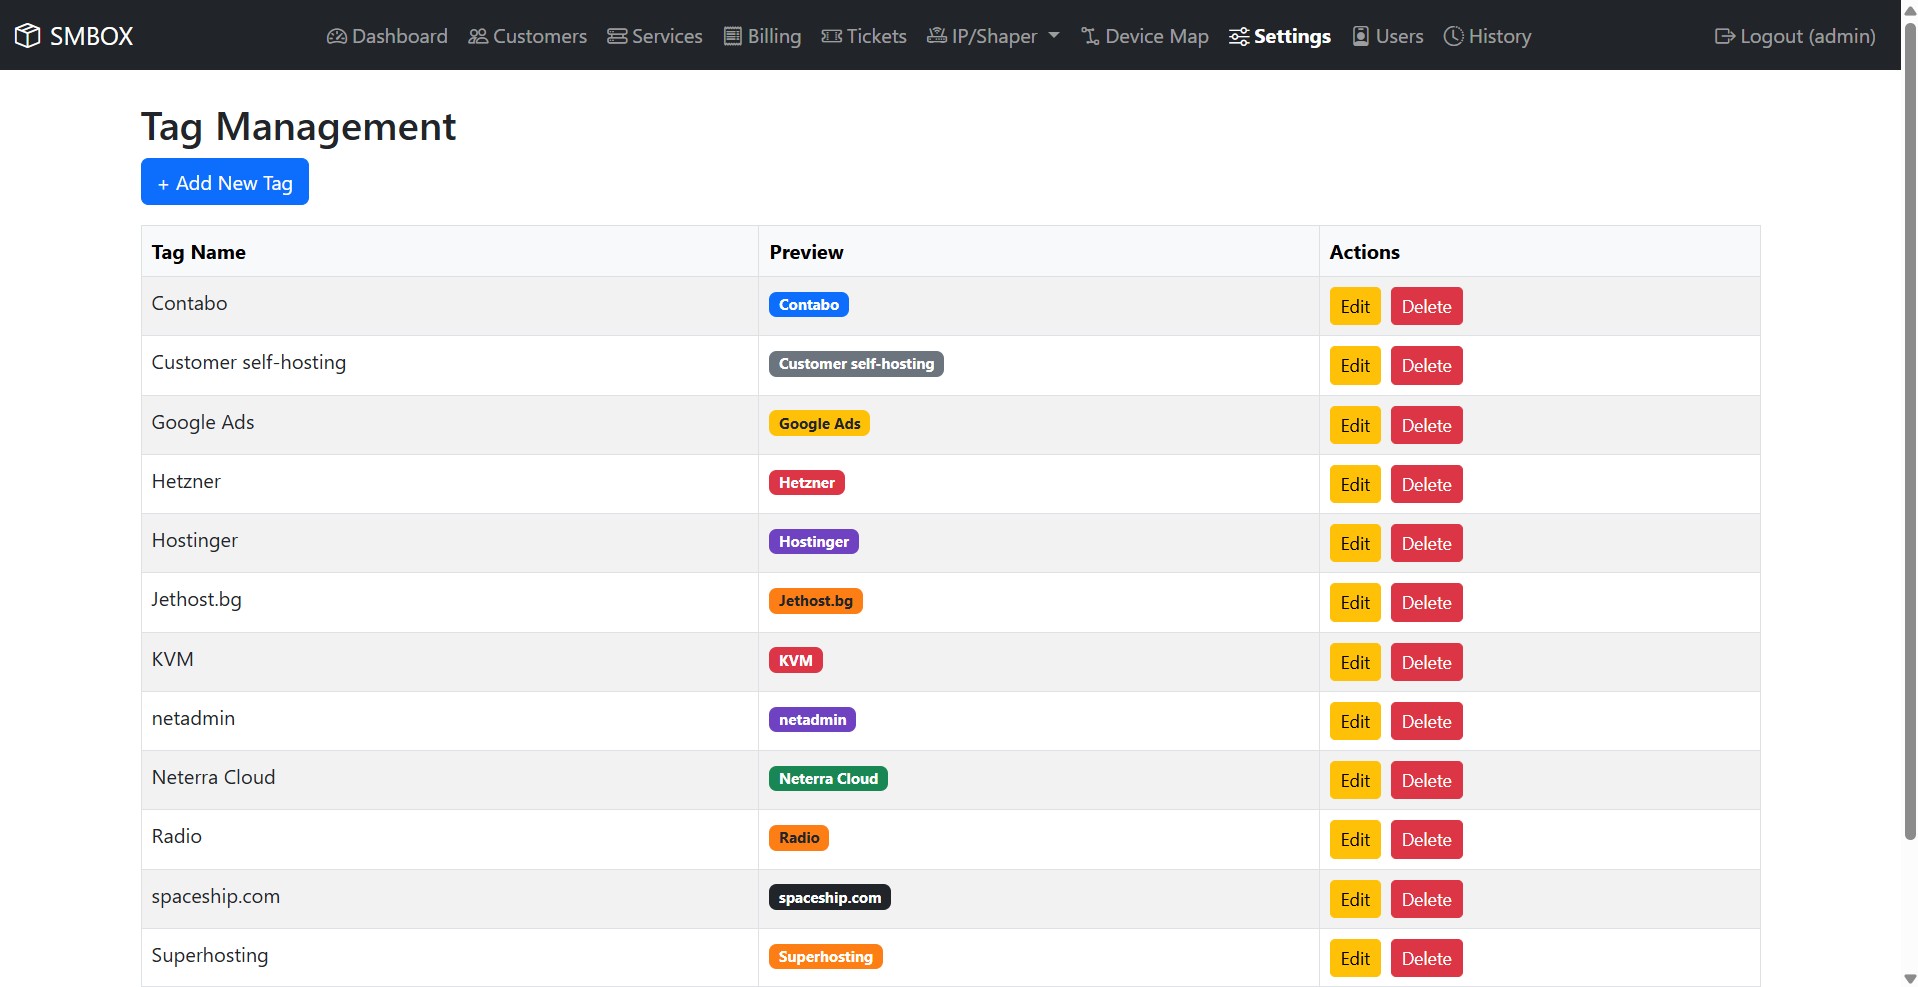1918x987 pixels.
Task: Click the purple Hostinger preview badge
Action: click(814, 541)
